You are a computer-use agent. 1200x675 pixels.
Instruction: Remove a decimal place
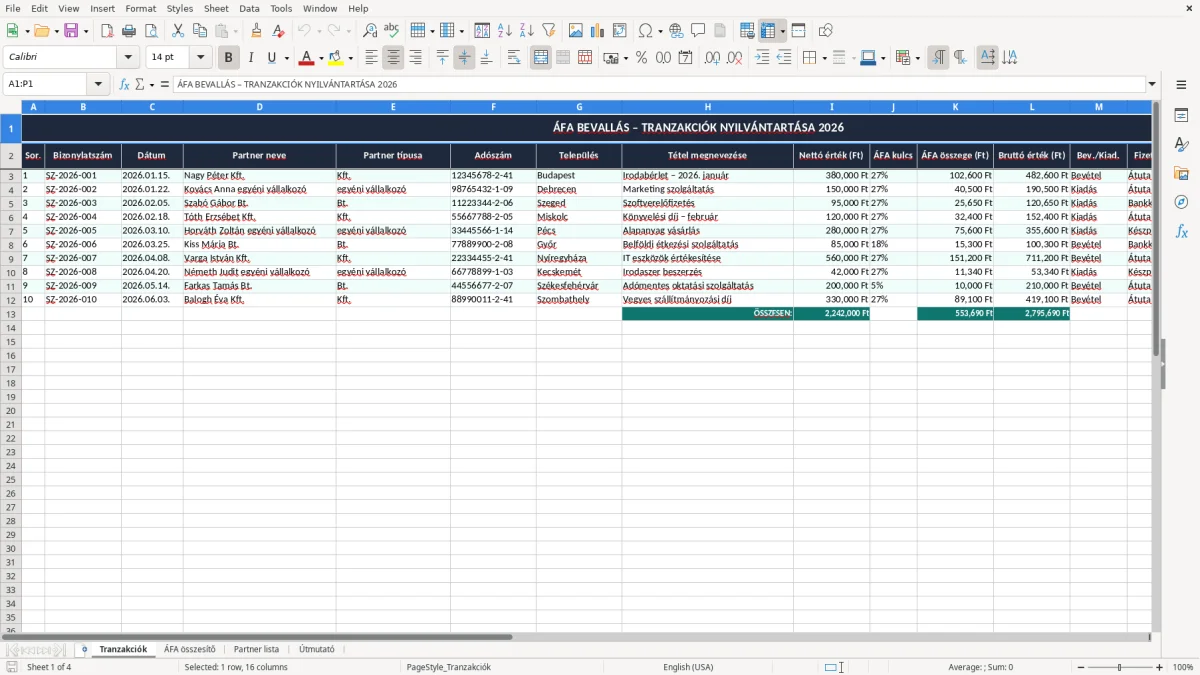734,58
